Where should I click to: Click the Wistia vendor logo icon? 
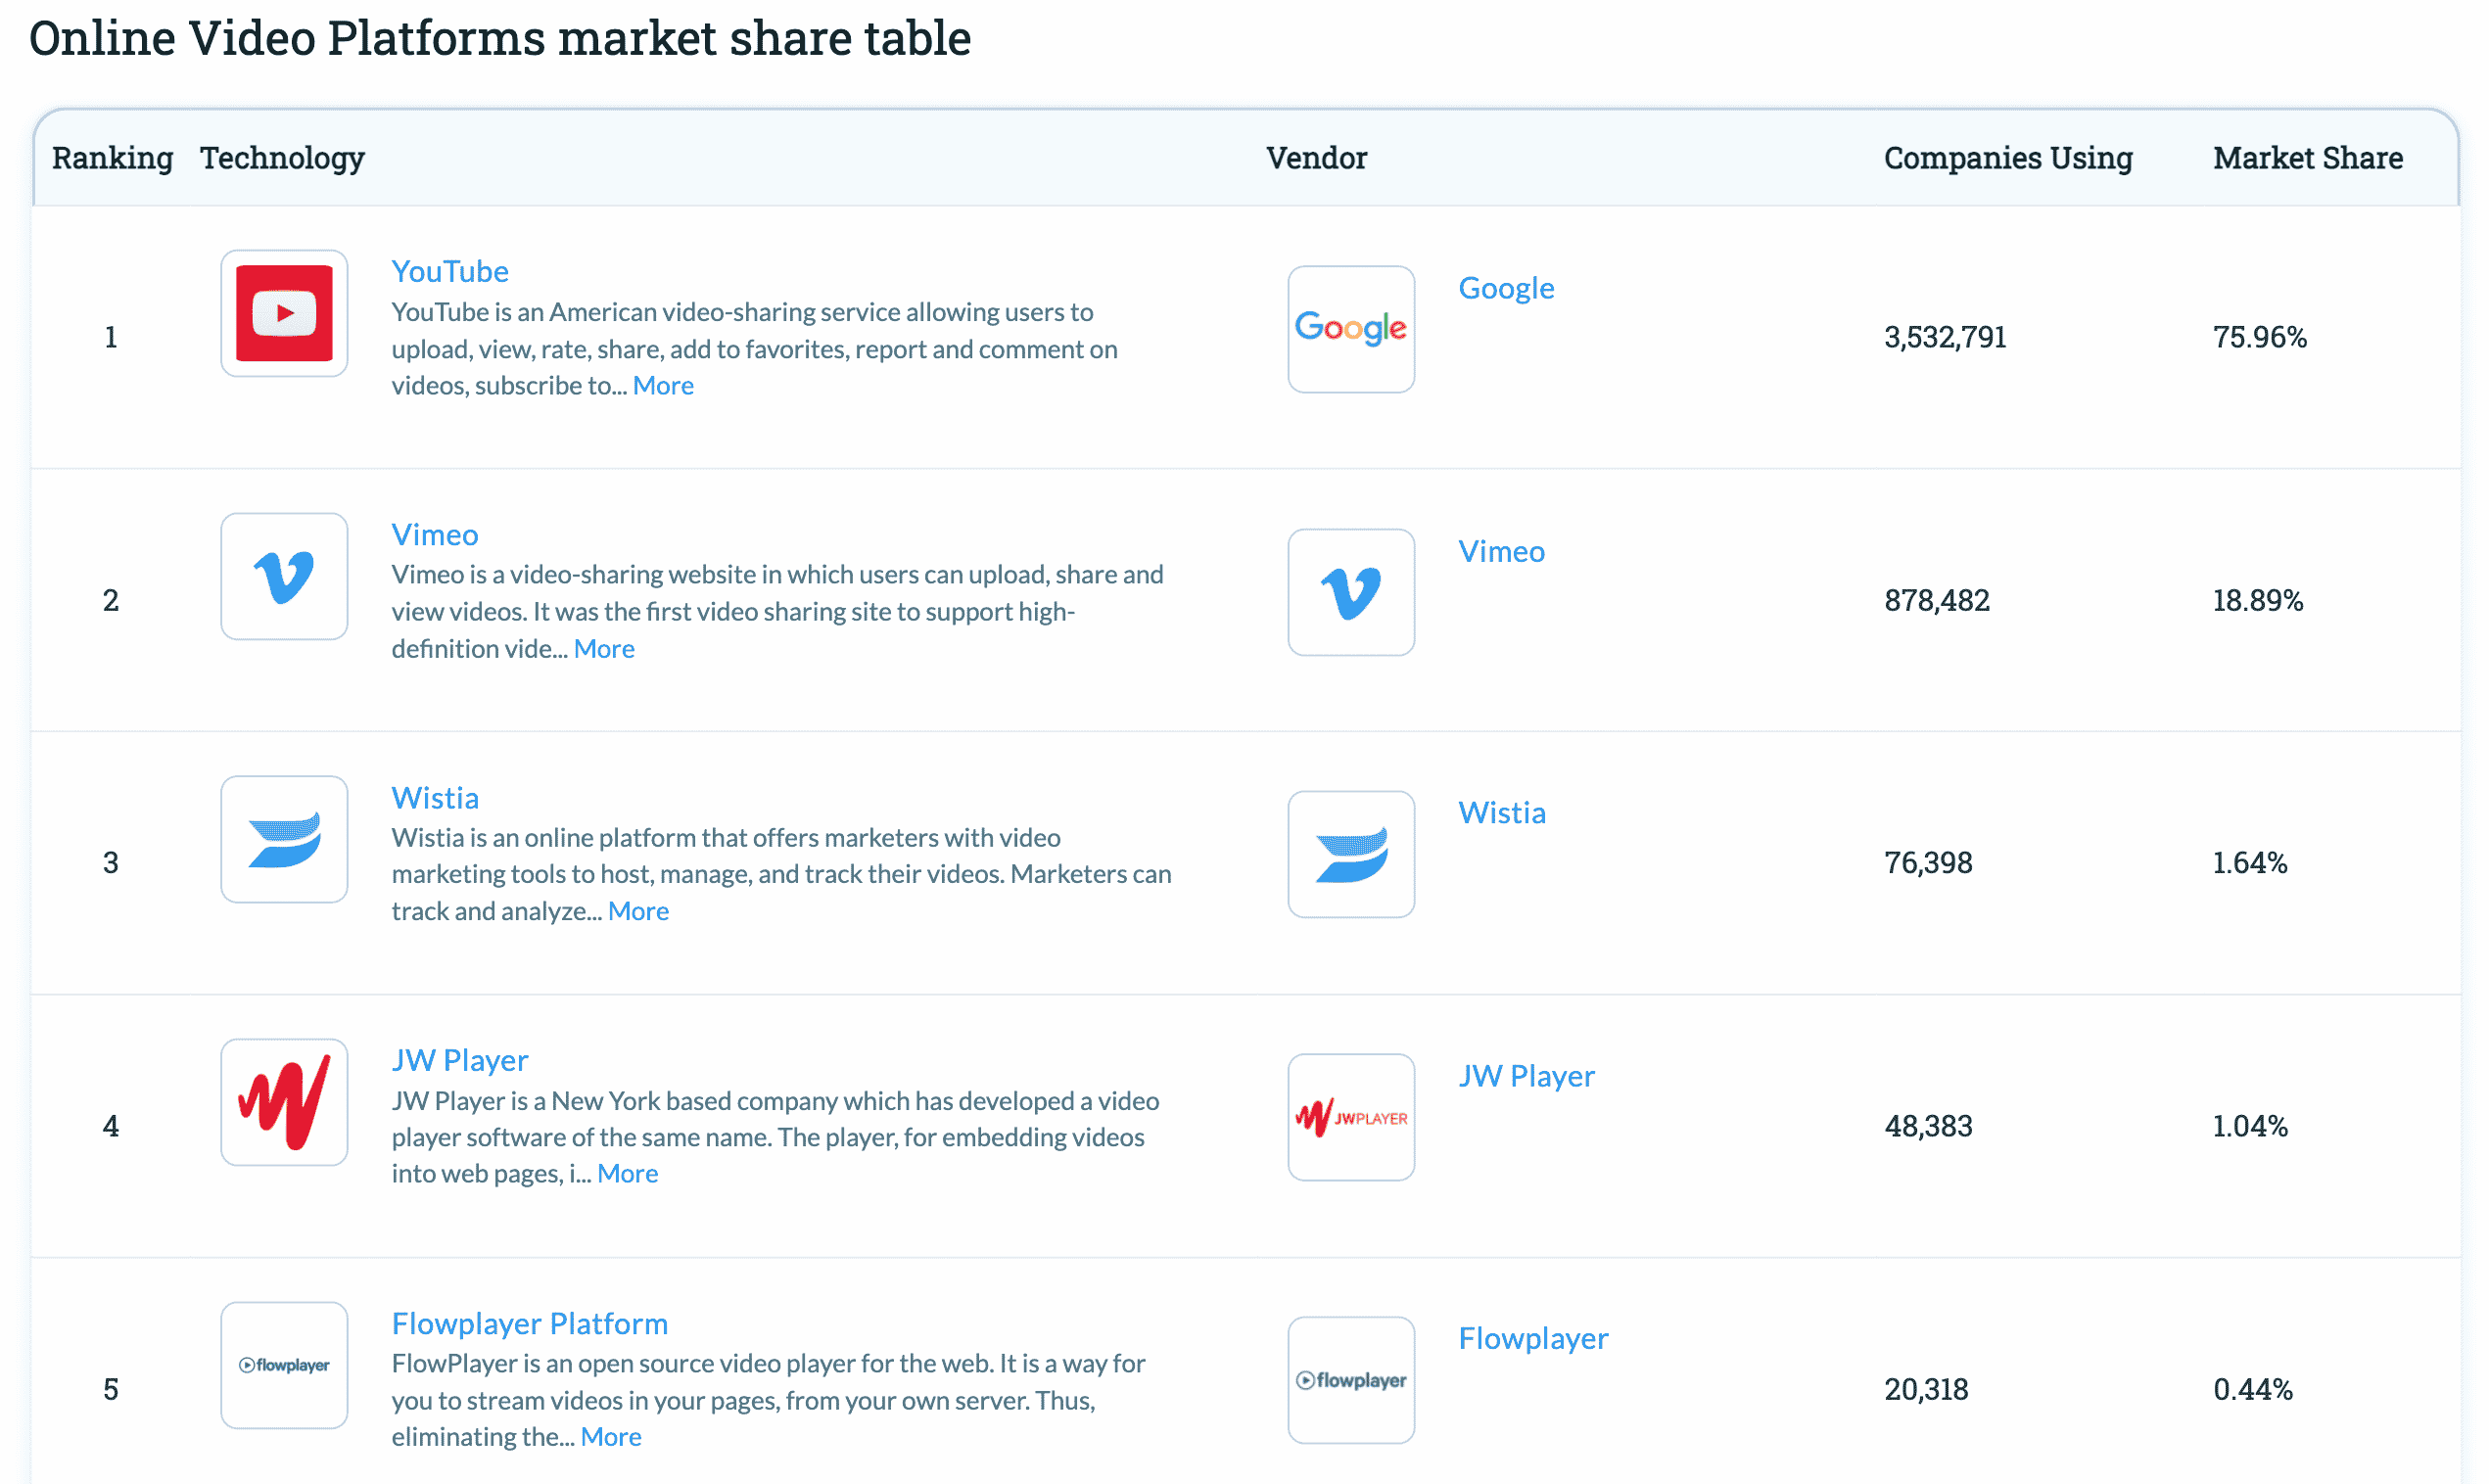tap(1350, 855)
